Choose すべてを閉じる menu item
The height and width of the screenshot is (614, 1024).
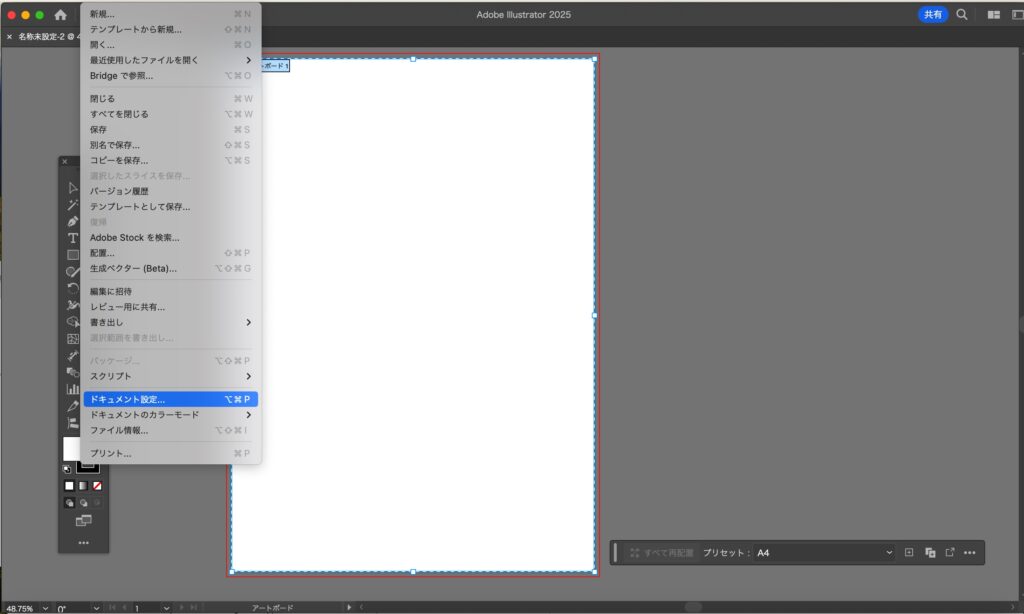tap(170, 114)
